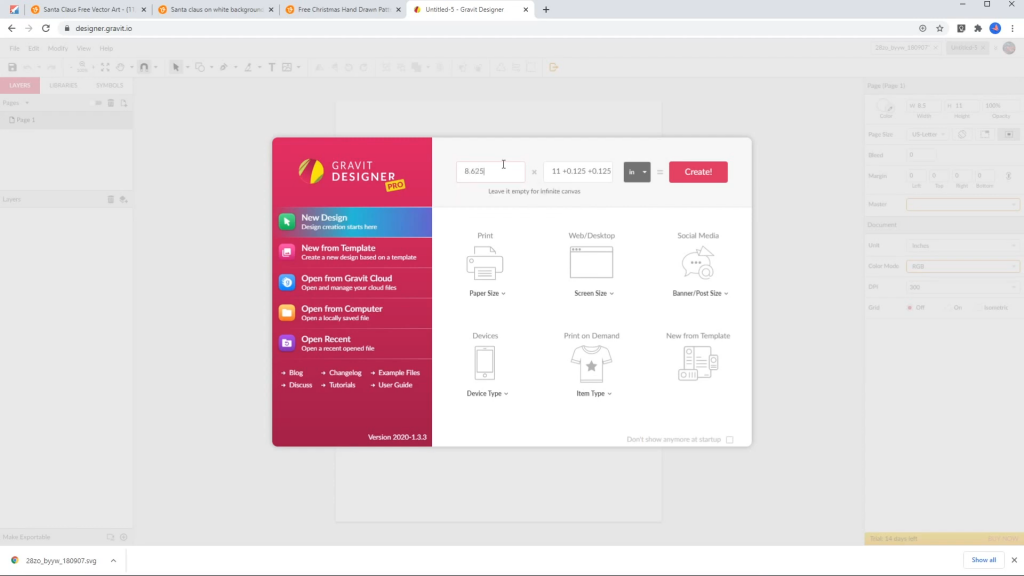Screen dimensions: 1024x576
Task: Click the Print on Demand t-shirt icon
Action: tap(591, 364)
